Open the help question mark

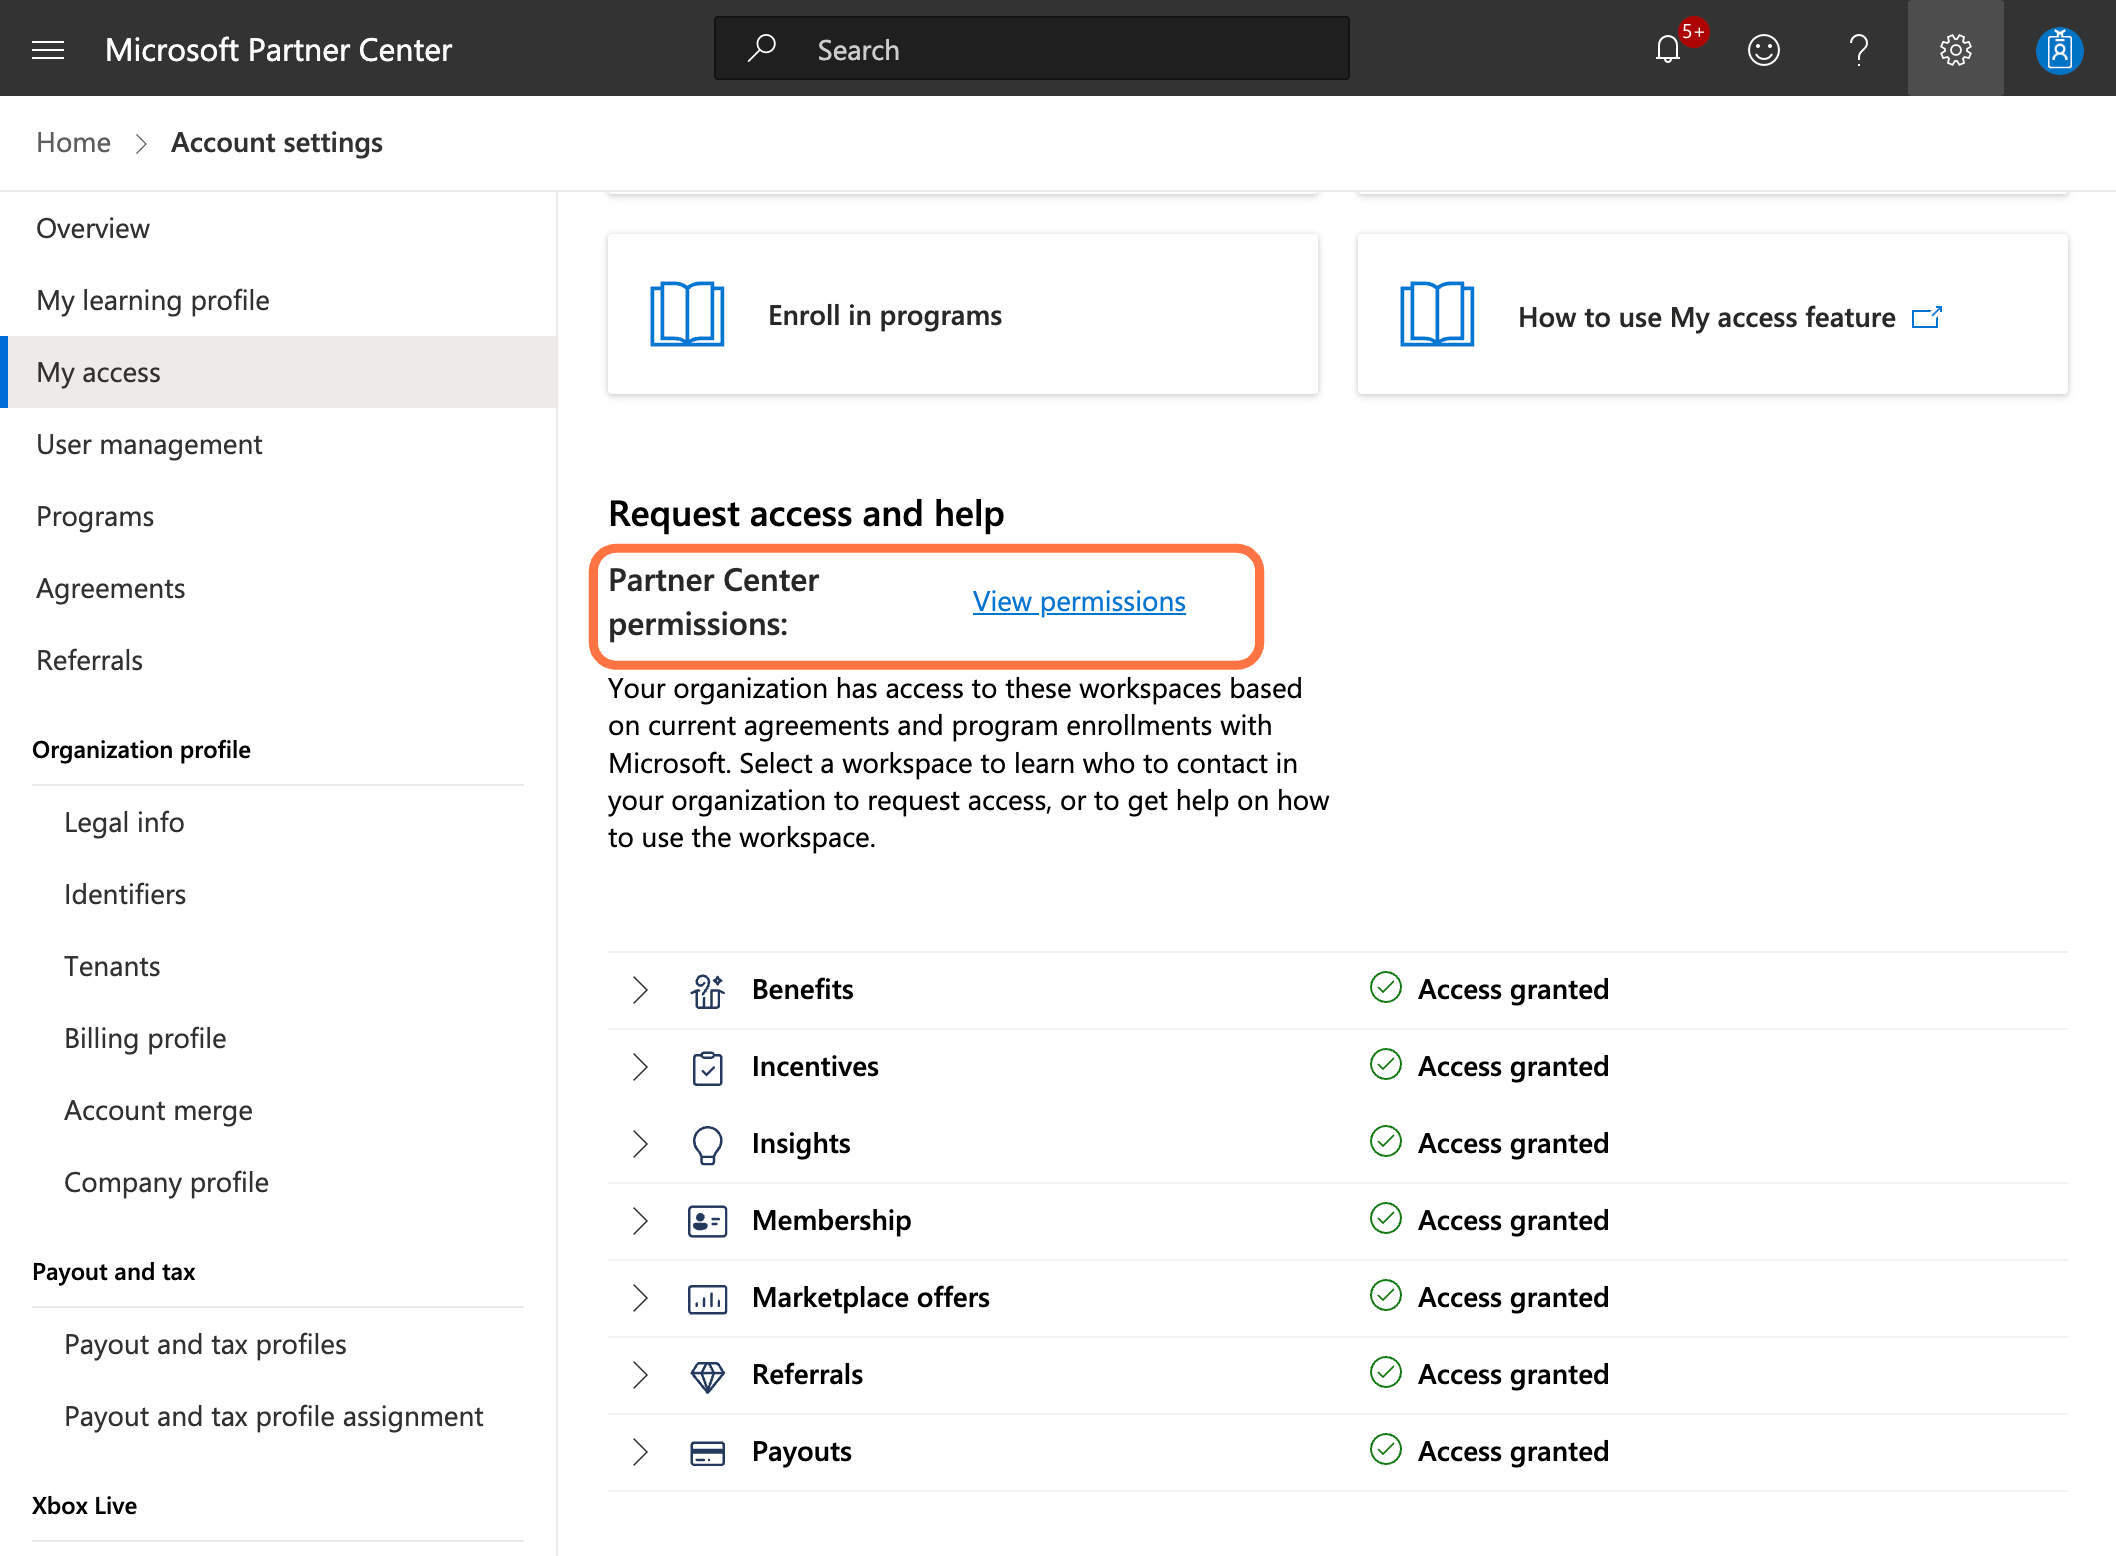click(x=1859, y=49)
